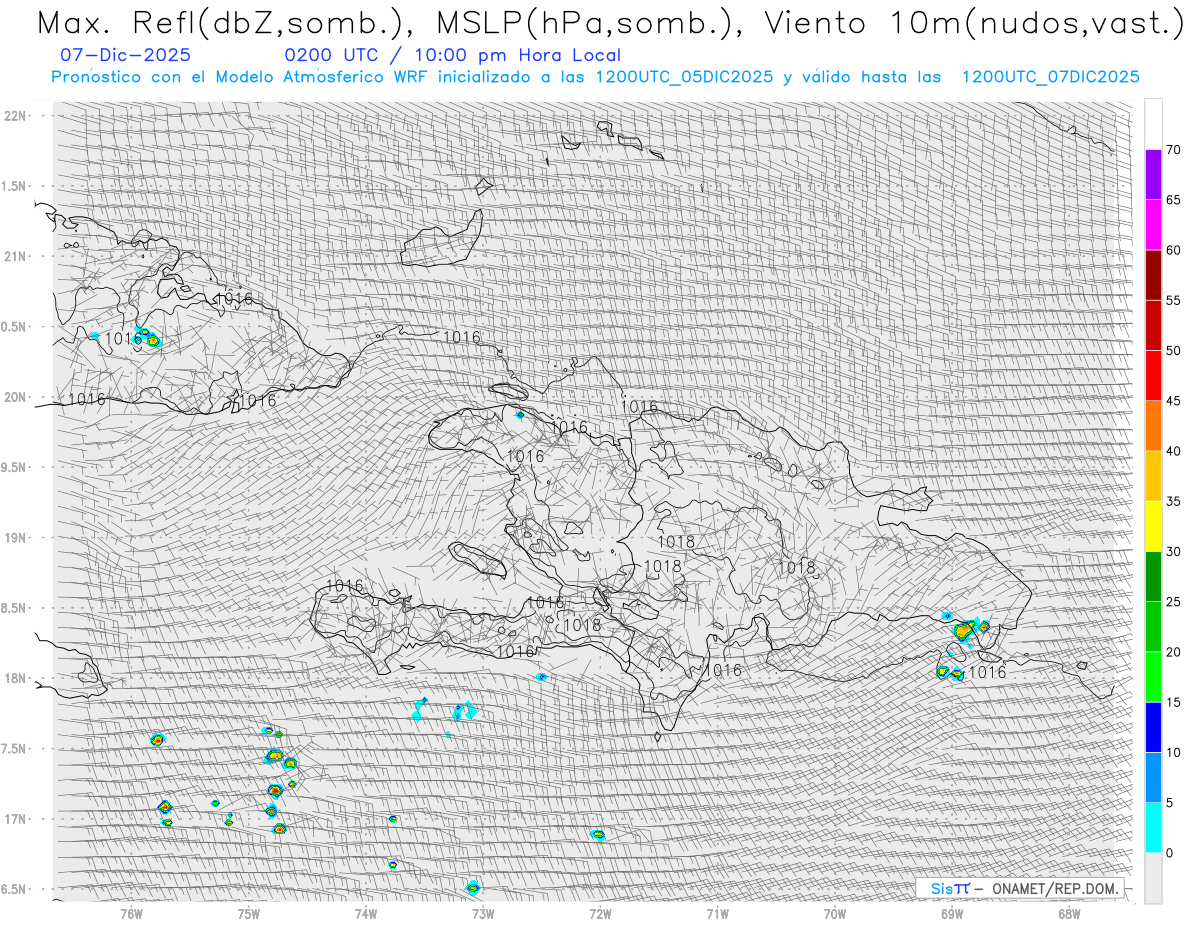Click the magenta 60-65 dBZ colorbar segment
The height and width of the screenshot is (927, 1200).
[1153, 225]
